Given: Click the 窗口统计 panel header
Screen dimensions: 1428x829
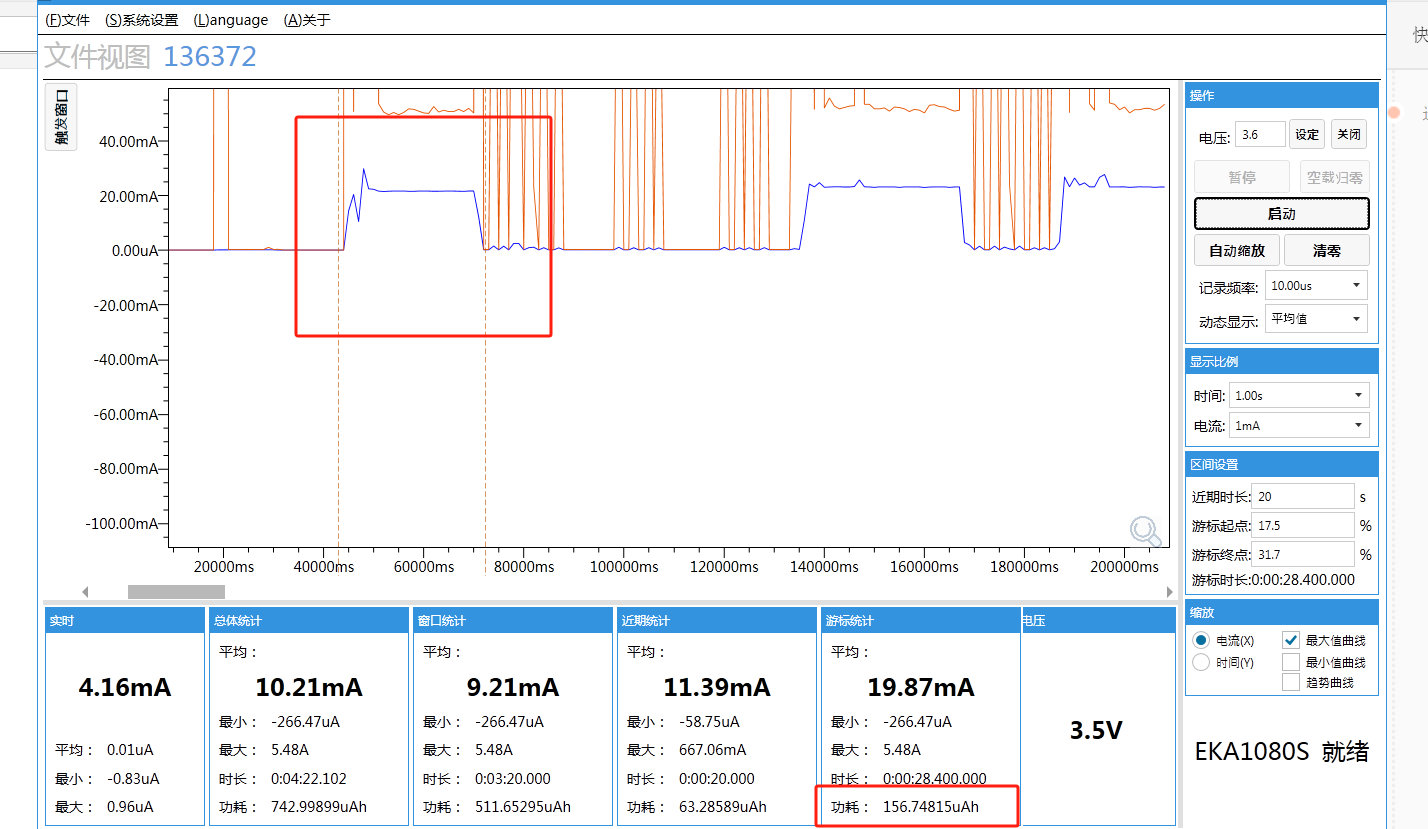Looking at the screenshot, I should (512, 620).
